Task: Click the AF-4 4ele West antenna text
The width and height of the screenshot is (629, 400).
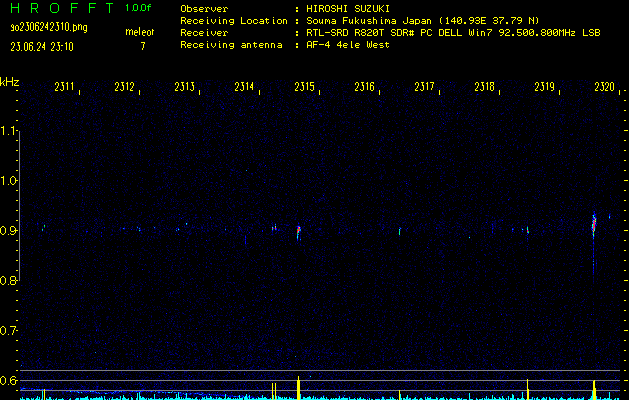Action: tap(348, 46)
